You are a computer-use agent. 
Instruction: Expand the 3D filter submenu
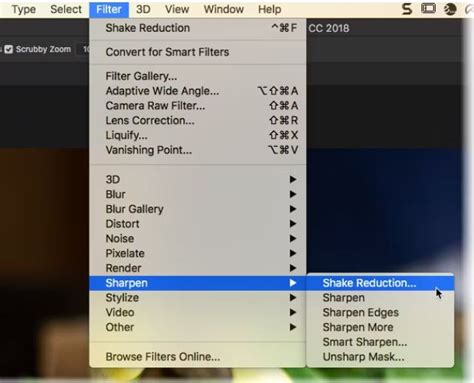pyautogui.click(x=198, y=179)
